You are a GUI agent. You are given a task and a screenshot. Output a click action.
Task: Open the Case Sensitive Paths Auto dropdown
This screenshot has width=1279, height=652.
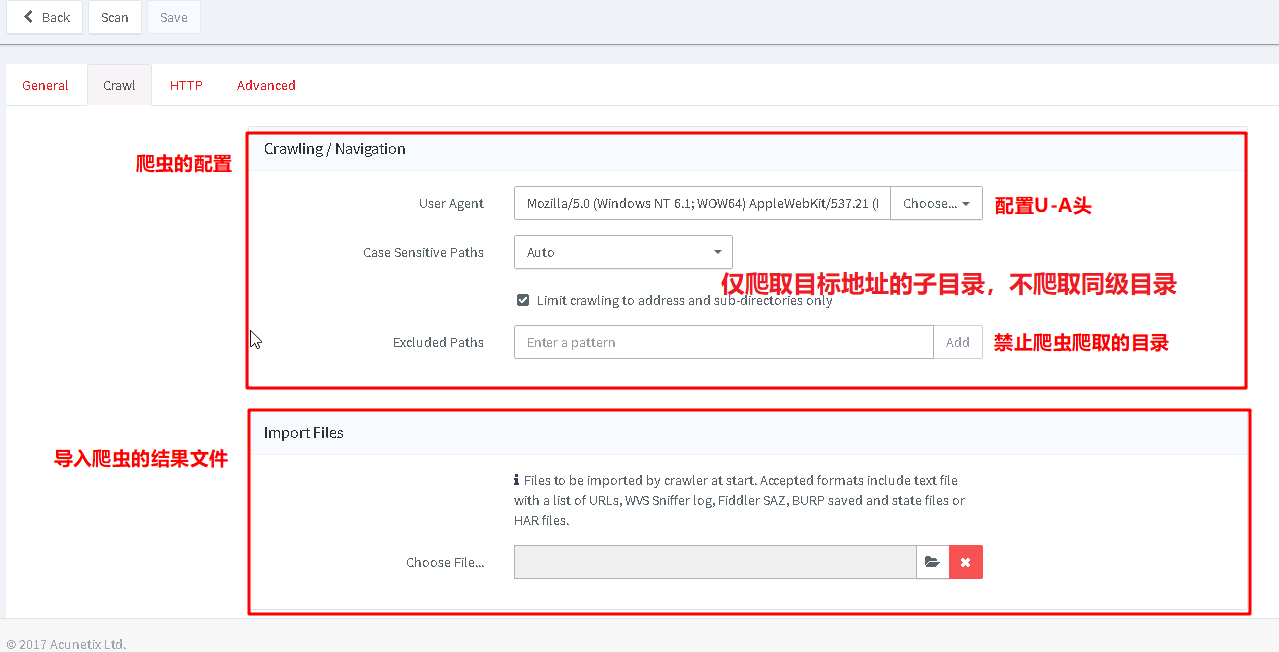[x=623, y=252]
